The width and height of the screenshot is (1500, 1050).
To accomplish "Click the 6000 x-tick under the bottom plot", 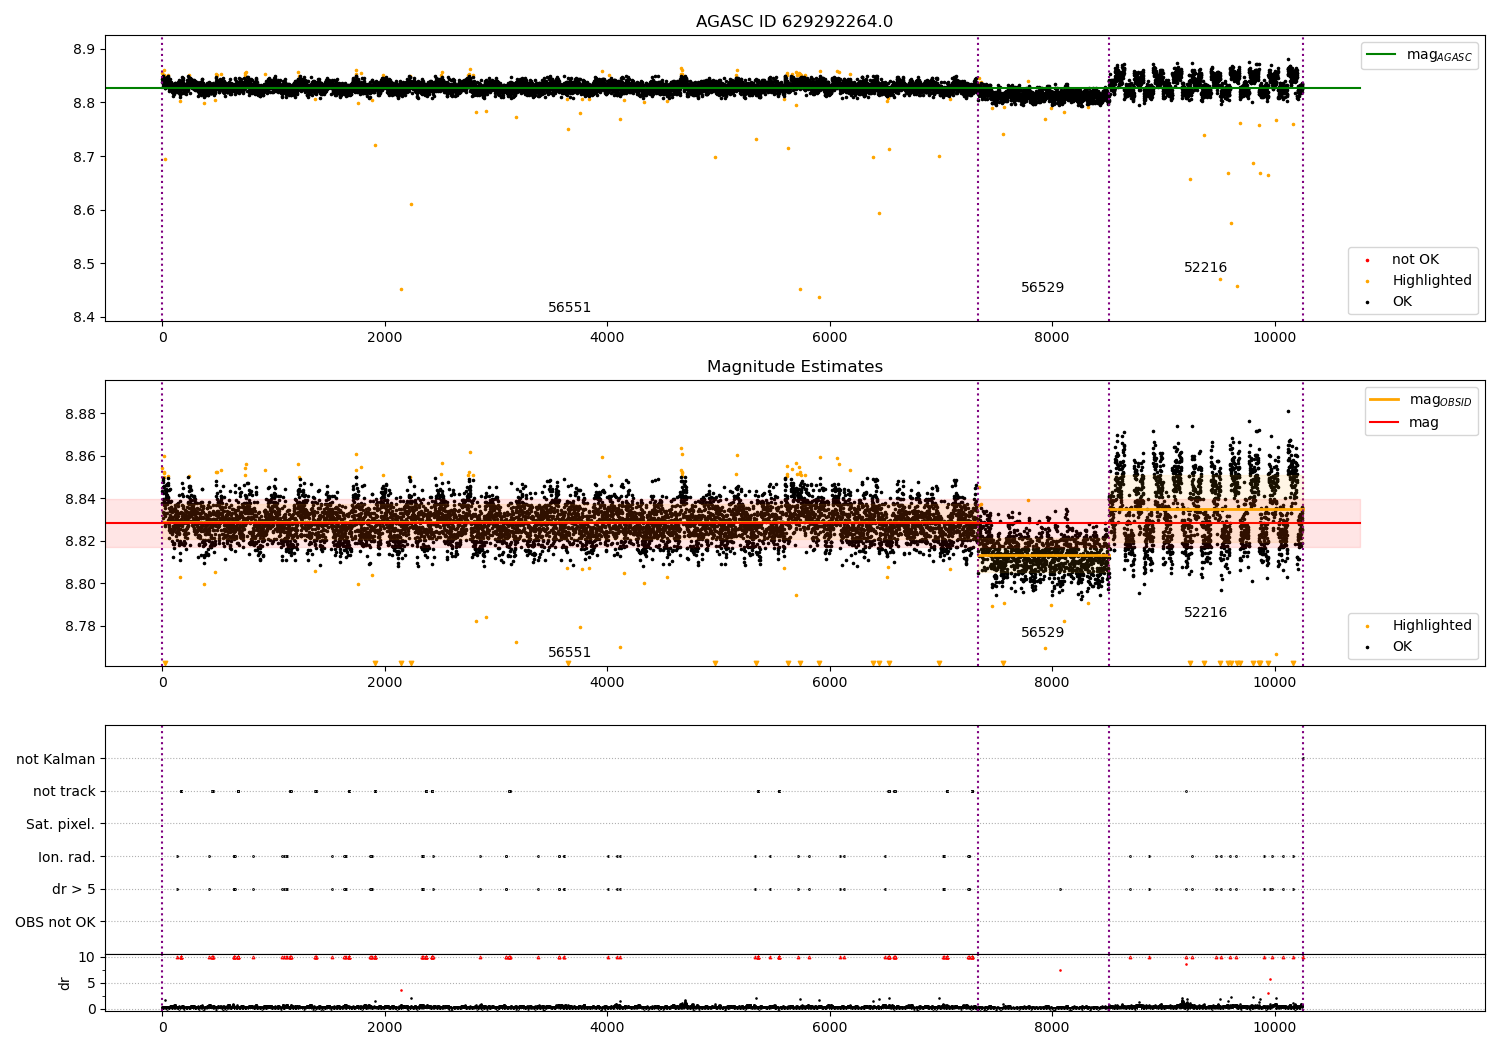I will [830, 1027].
